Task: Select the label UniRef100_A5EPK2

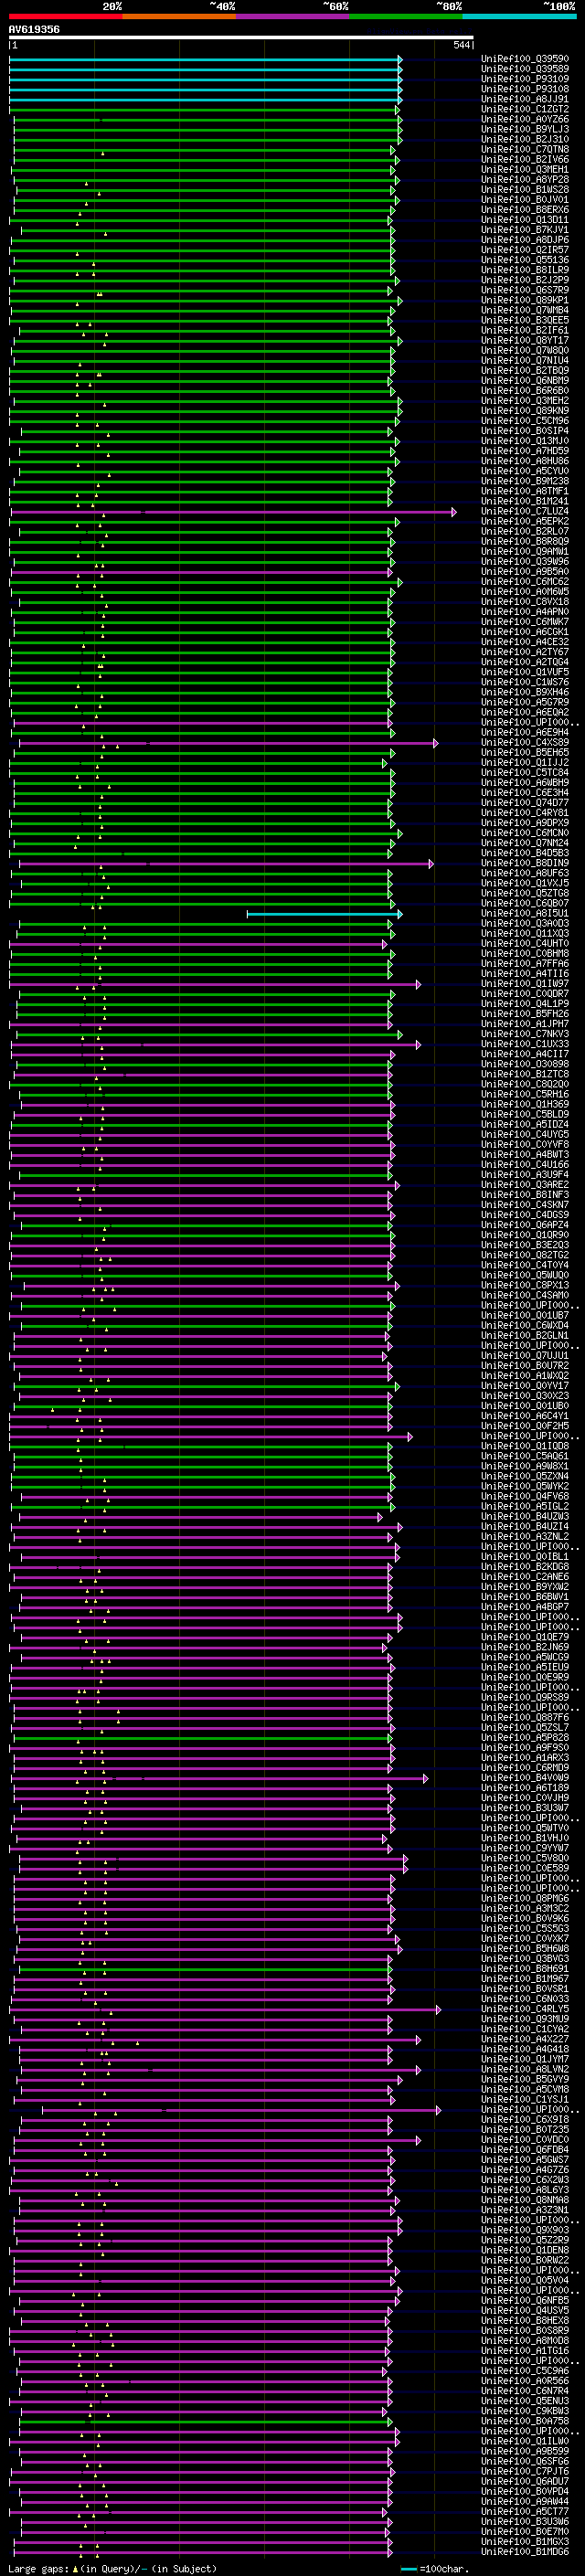Action: [525, 521]
